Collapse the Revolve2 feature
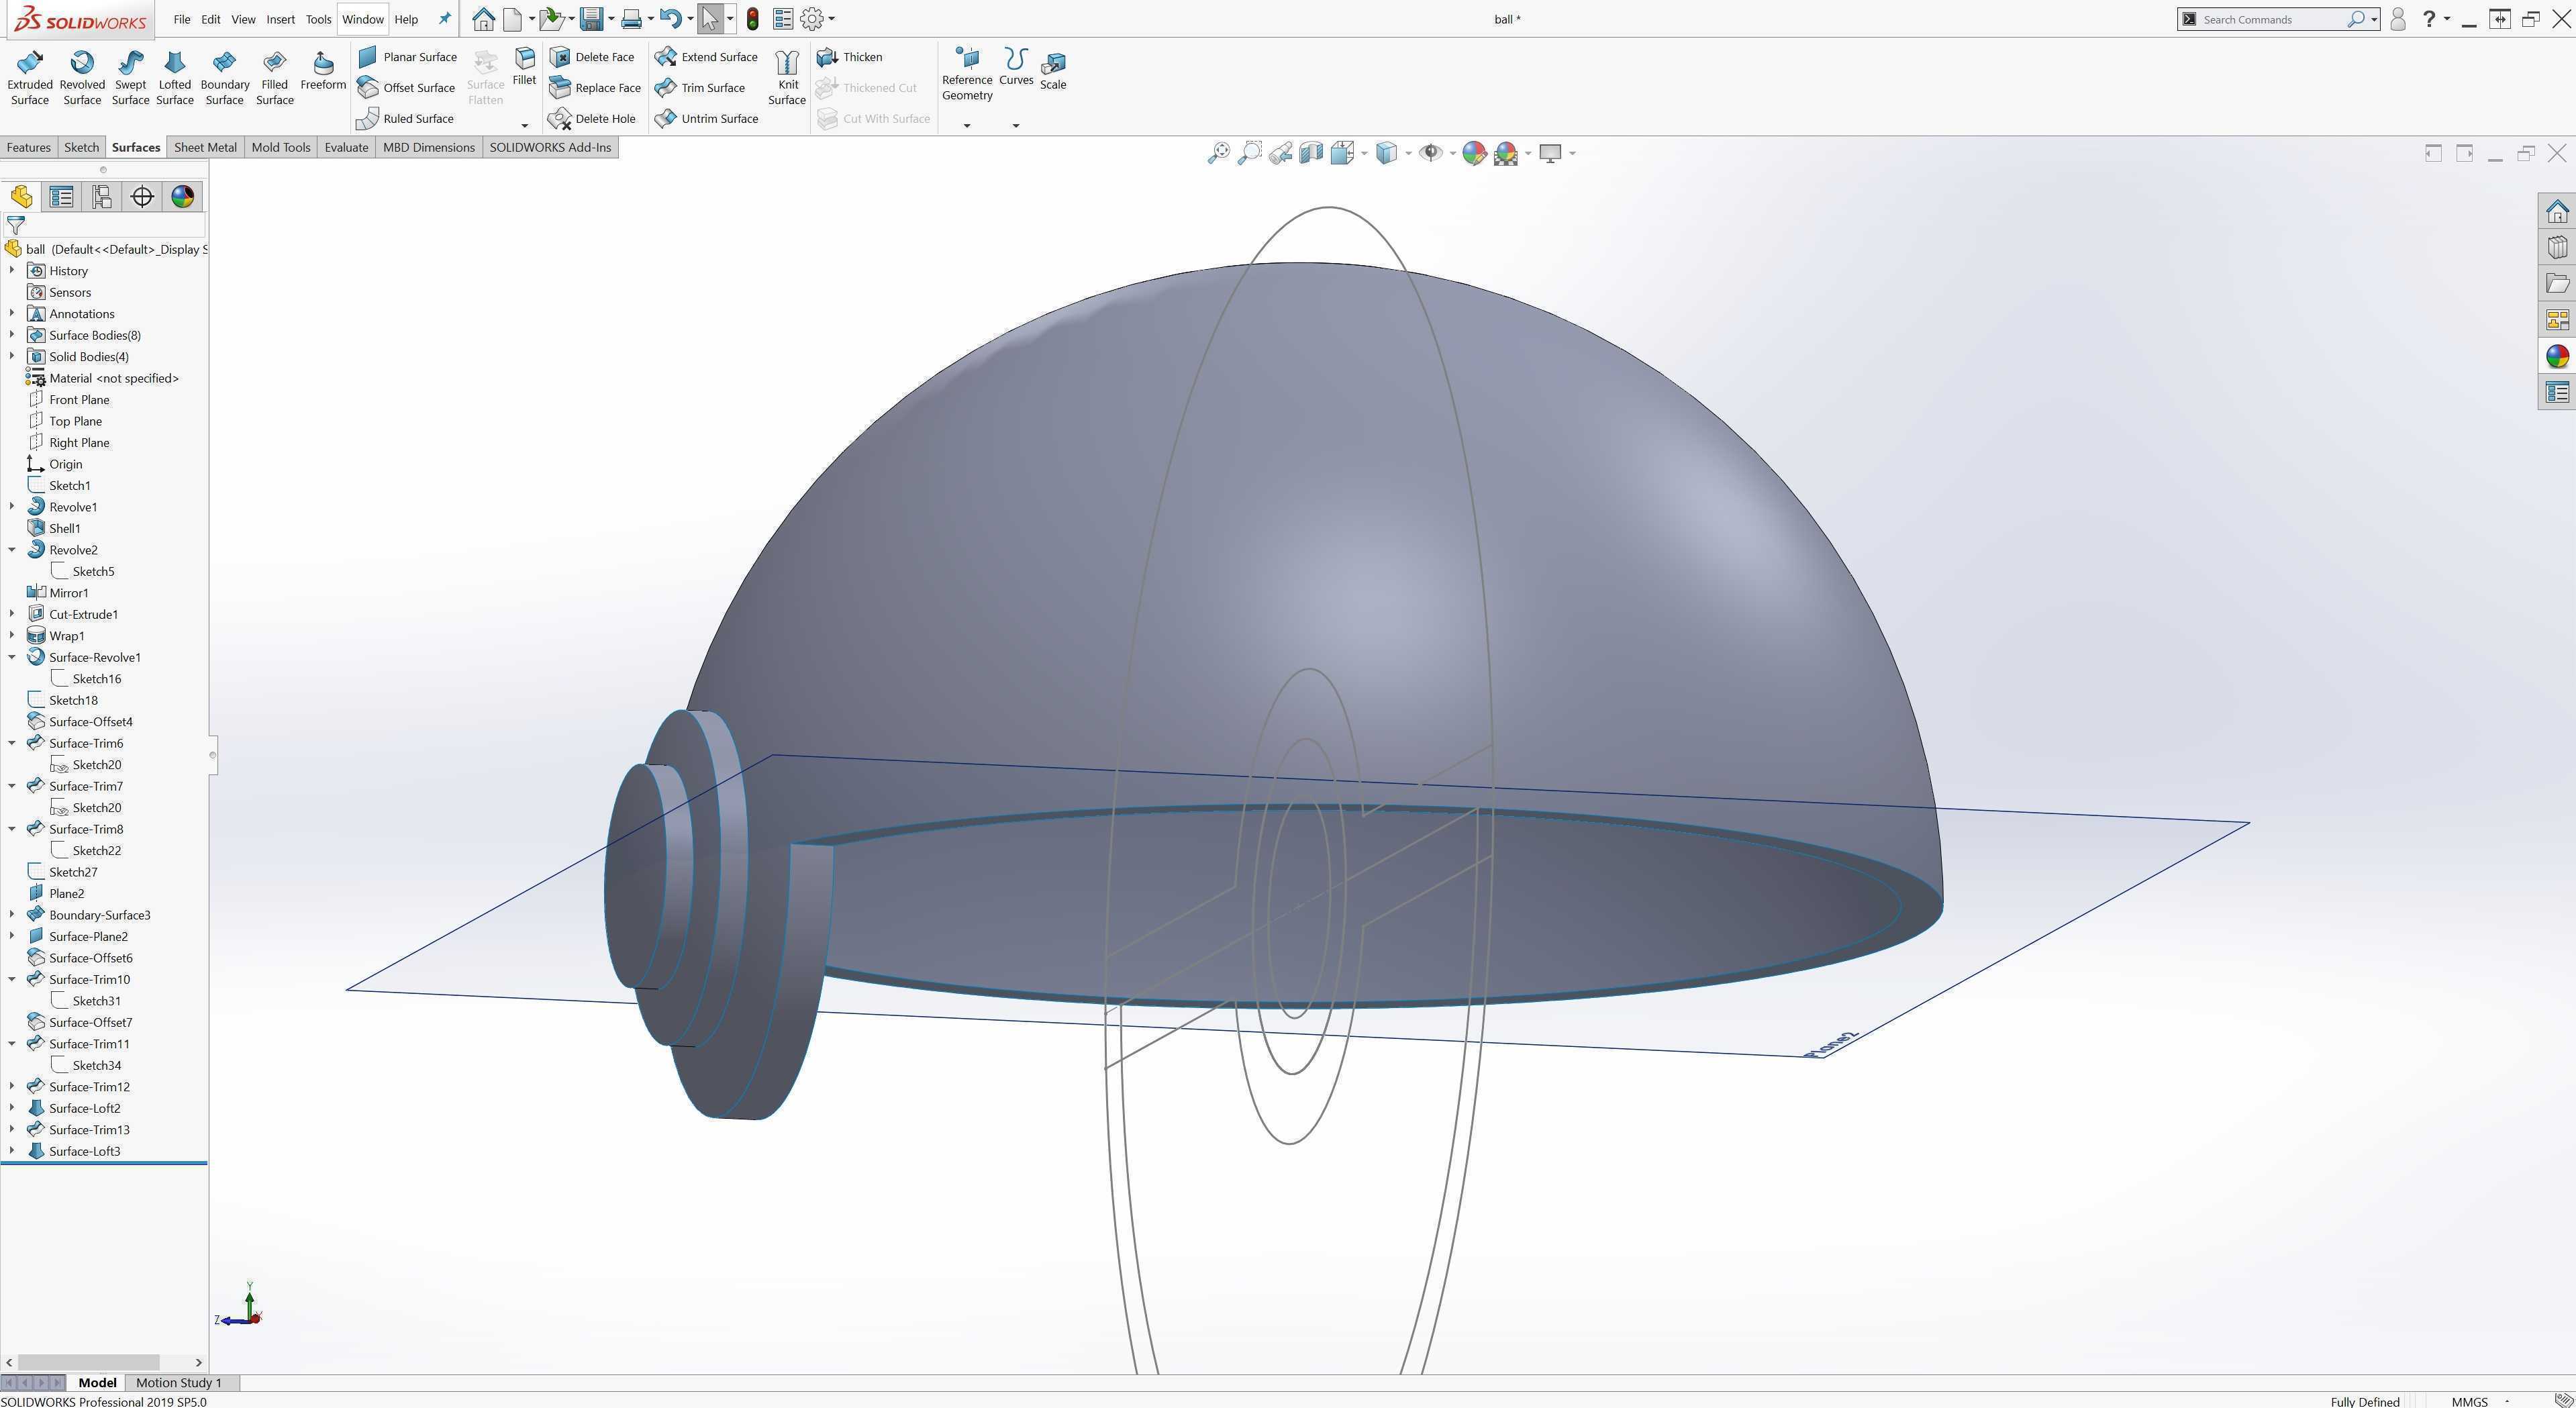This screenshot has height=1408, width=2576. click(12, 550)
